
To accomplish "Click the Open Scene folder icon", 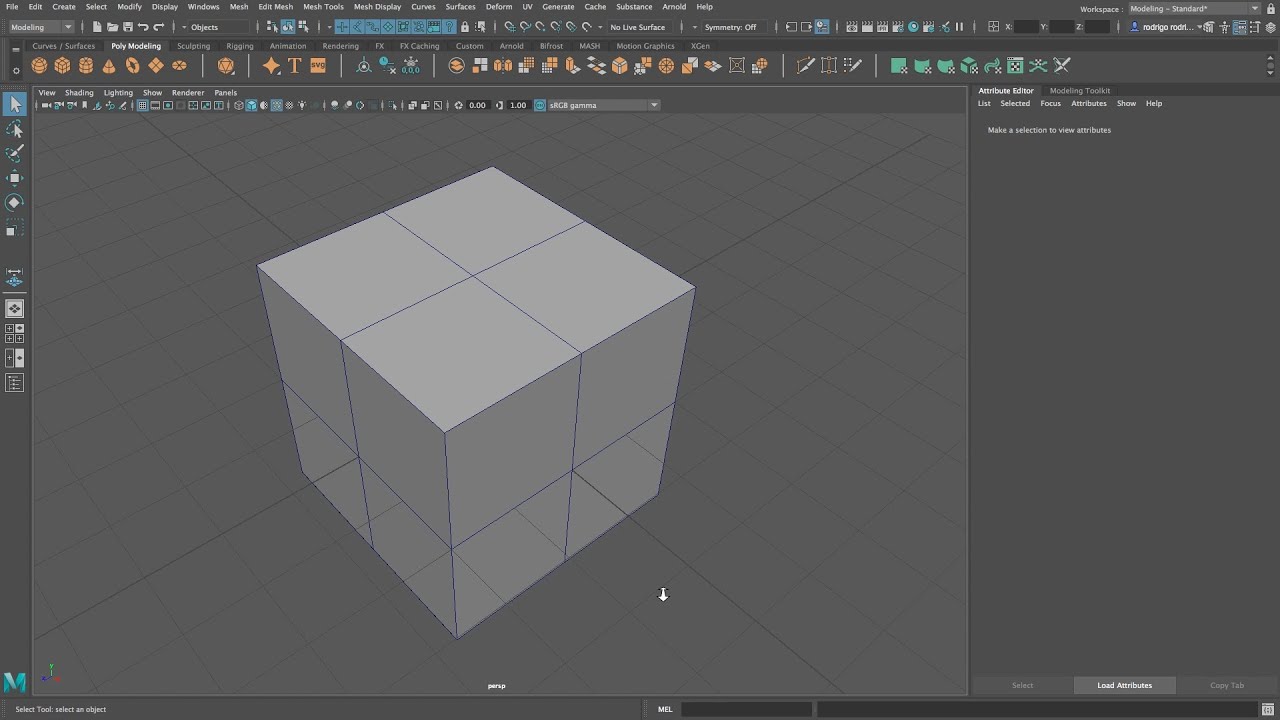I will [112, 27].
